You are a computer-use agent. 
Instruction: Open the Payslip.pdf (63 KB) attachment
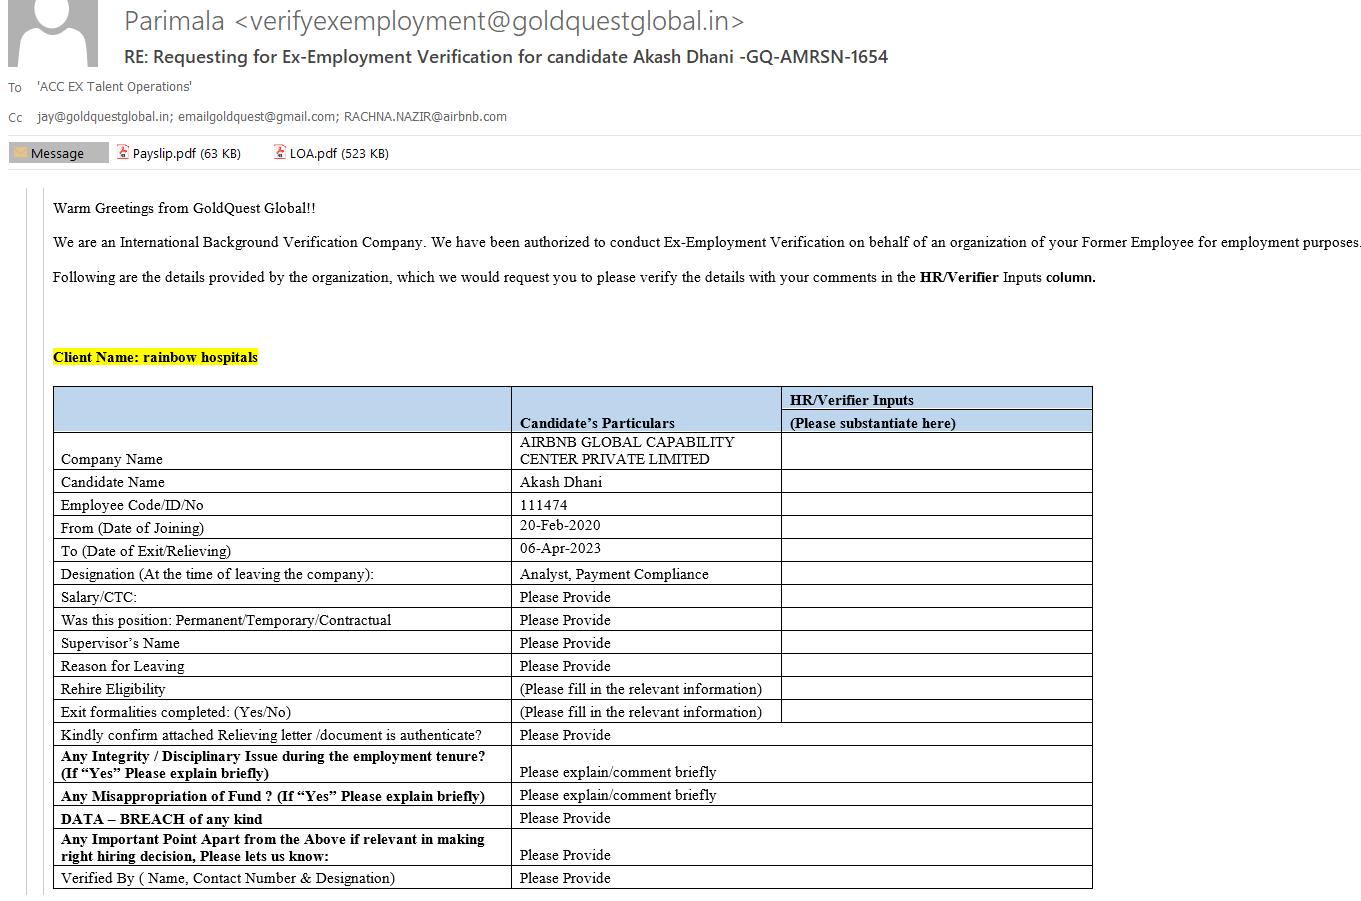[x=186, y=153]
